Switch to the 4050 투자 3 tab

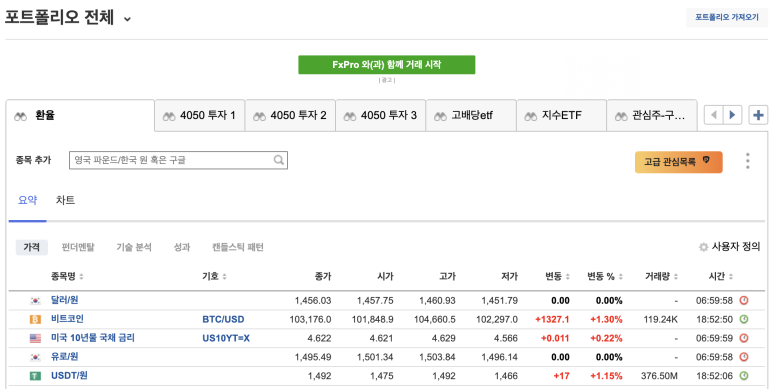pos(381,116)
